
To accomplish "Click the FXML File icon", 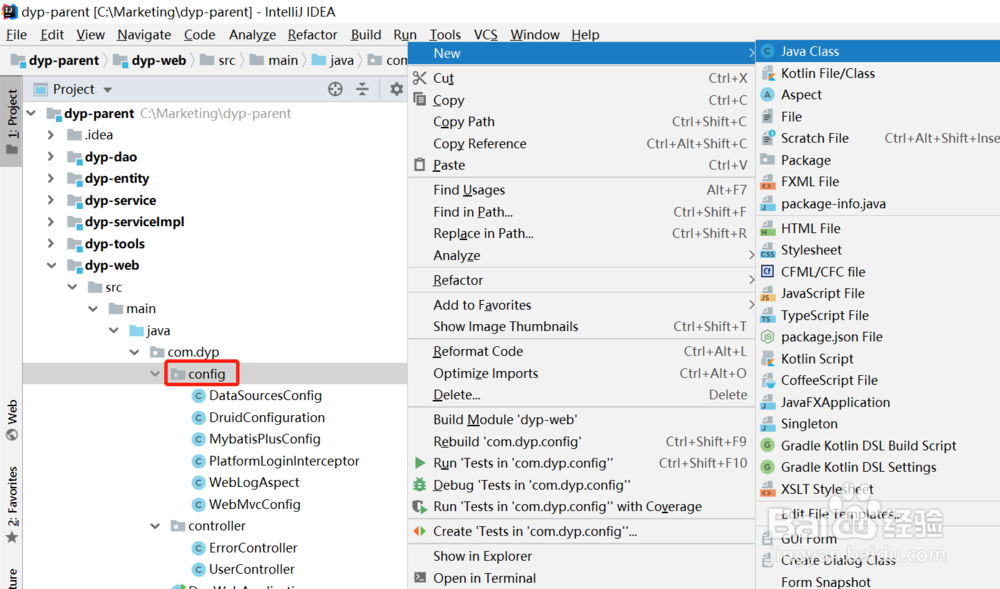I will [768, 182].
